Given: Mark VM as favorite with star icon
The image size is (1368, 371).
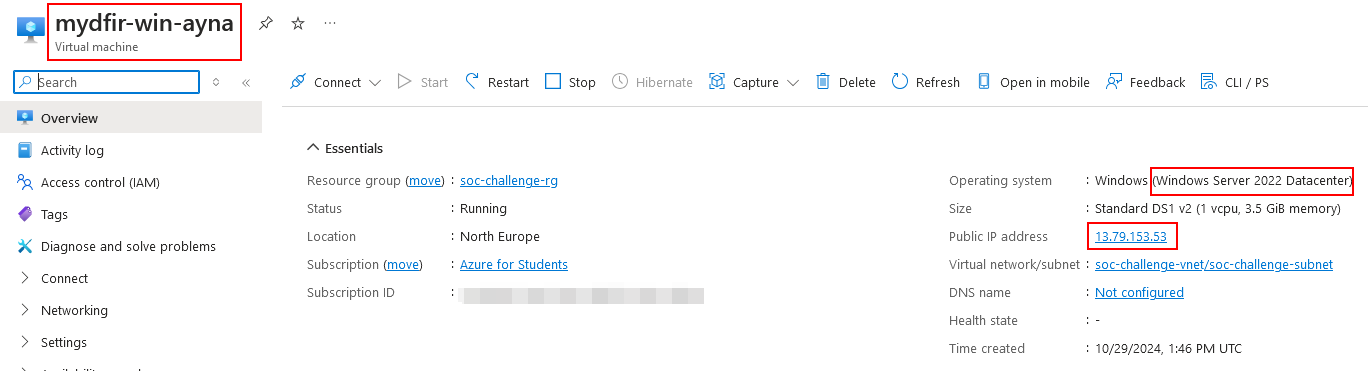Looking at the screenshot, I should pos(297,23).
